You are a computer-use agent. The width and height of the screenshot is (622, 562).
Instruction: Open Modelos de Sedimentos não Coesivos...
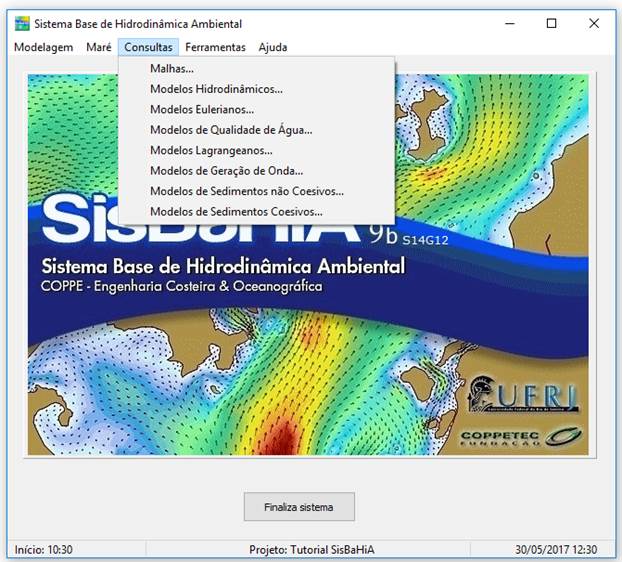point(256,191)
